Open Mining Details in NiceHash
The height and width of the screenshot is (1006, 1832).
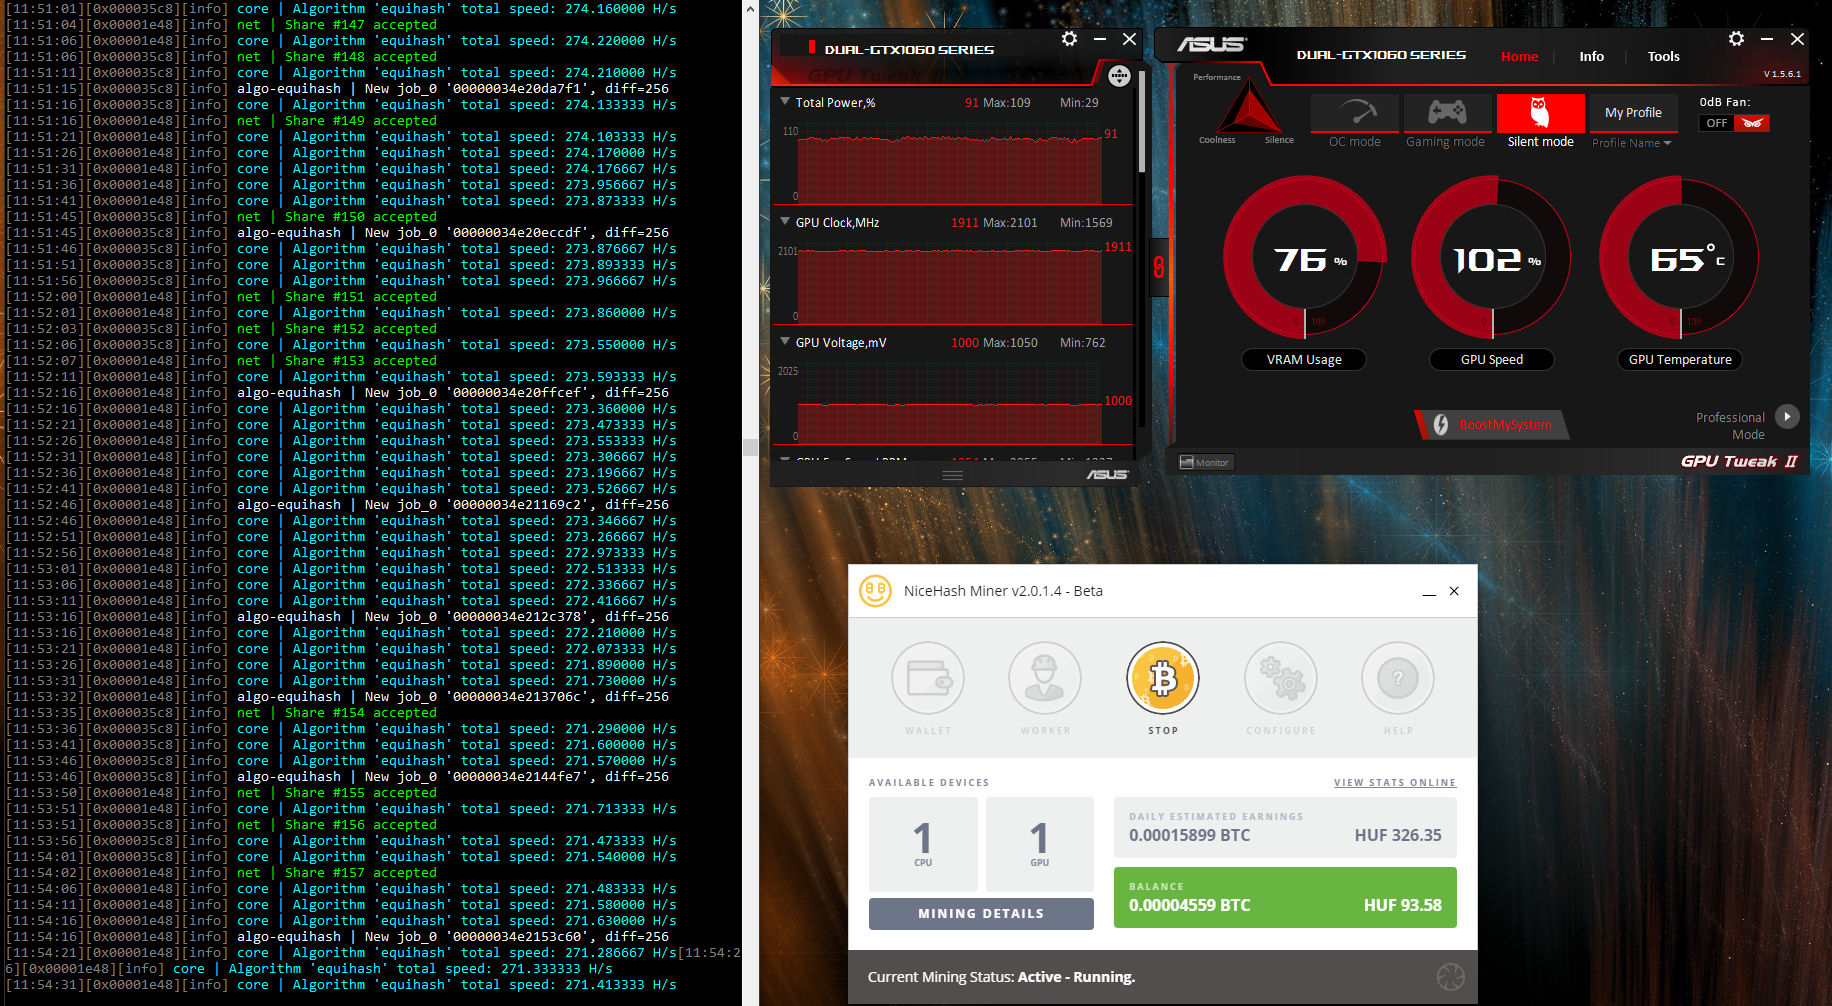981,914
